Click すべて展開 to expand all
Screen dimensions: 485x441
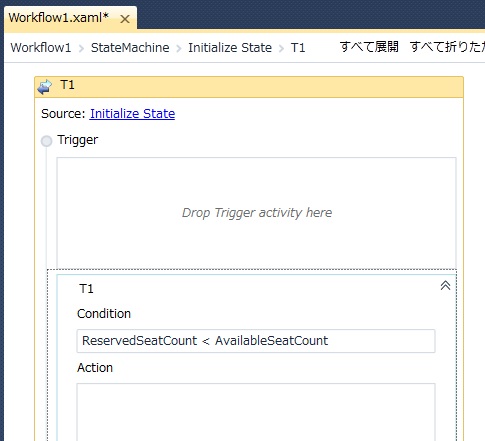(369, 47)
